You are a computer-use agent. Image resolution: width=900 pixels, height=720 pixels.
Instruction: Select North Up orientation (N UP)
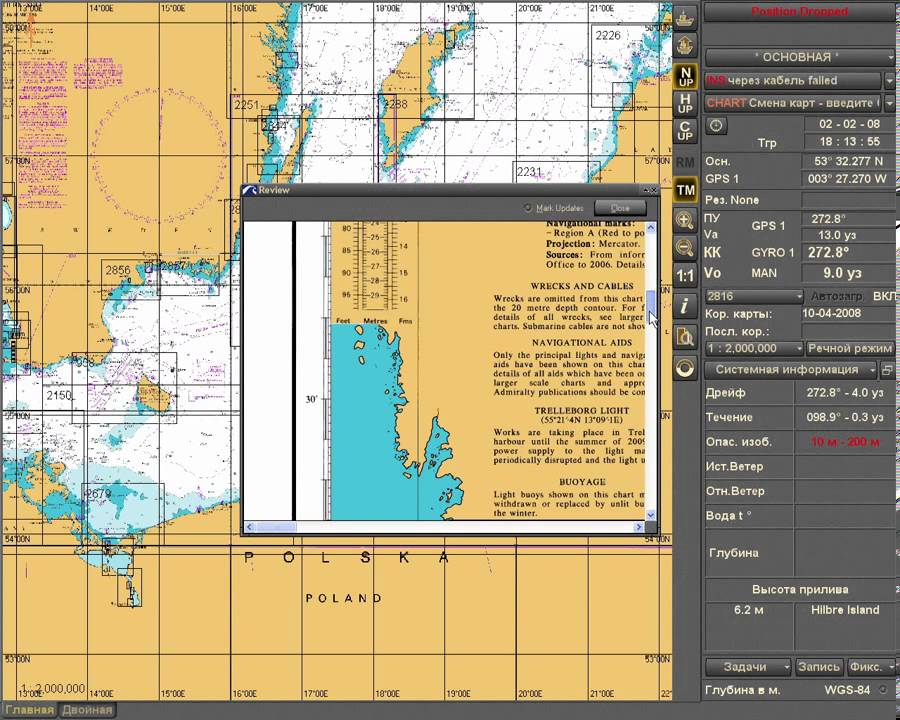pyautogui.click(x=685, y=77)
